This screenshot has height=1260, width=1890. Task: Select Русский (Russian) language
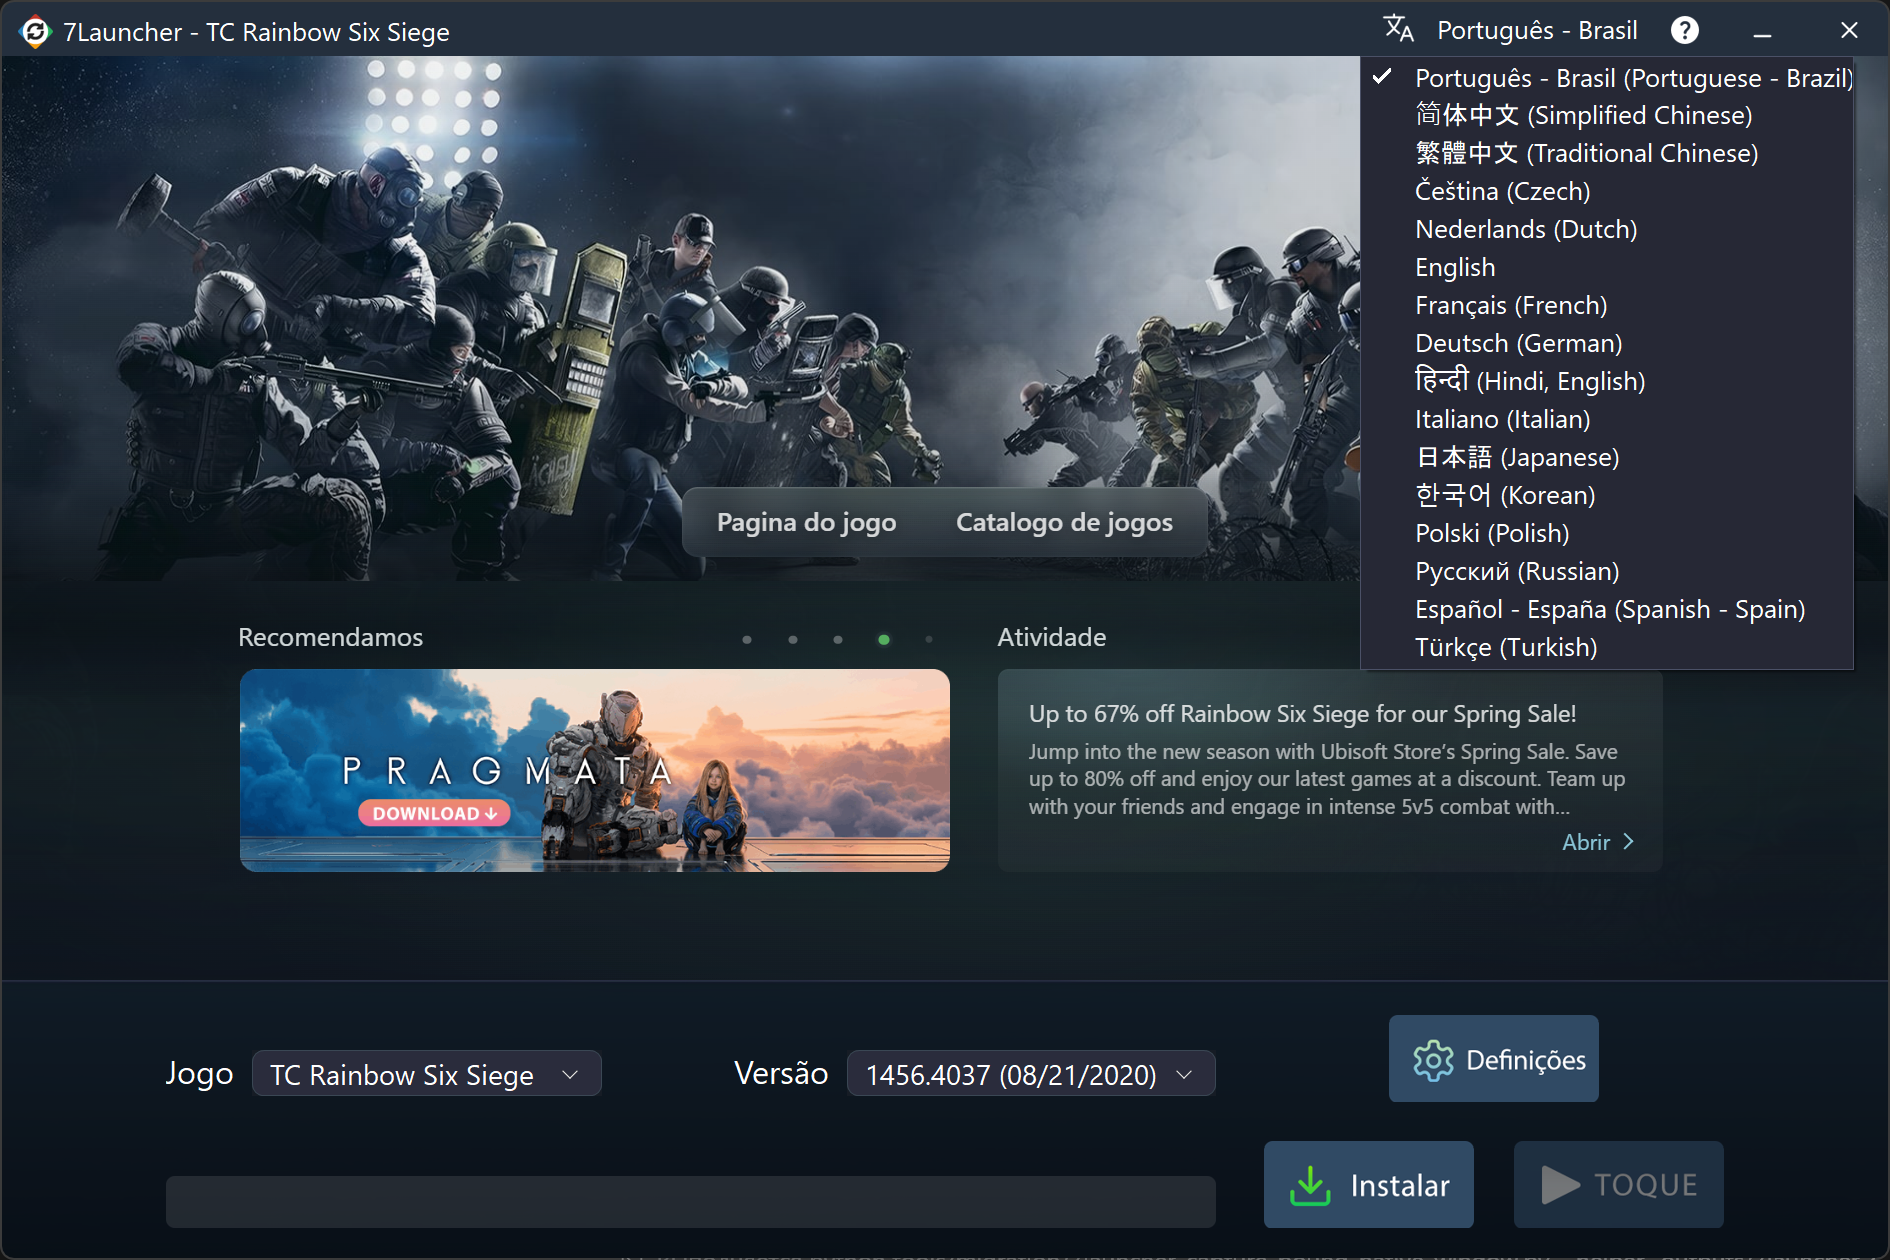tap(1607, 572)
